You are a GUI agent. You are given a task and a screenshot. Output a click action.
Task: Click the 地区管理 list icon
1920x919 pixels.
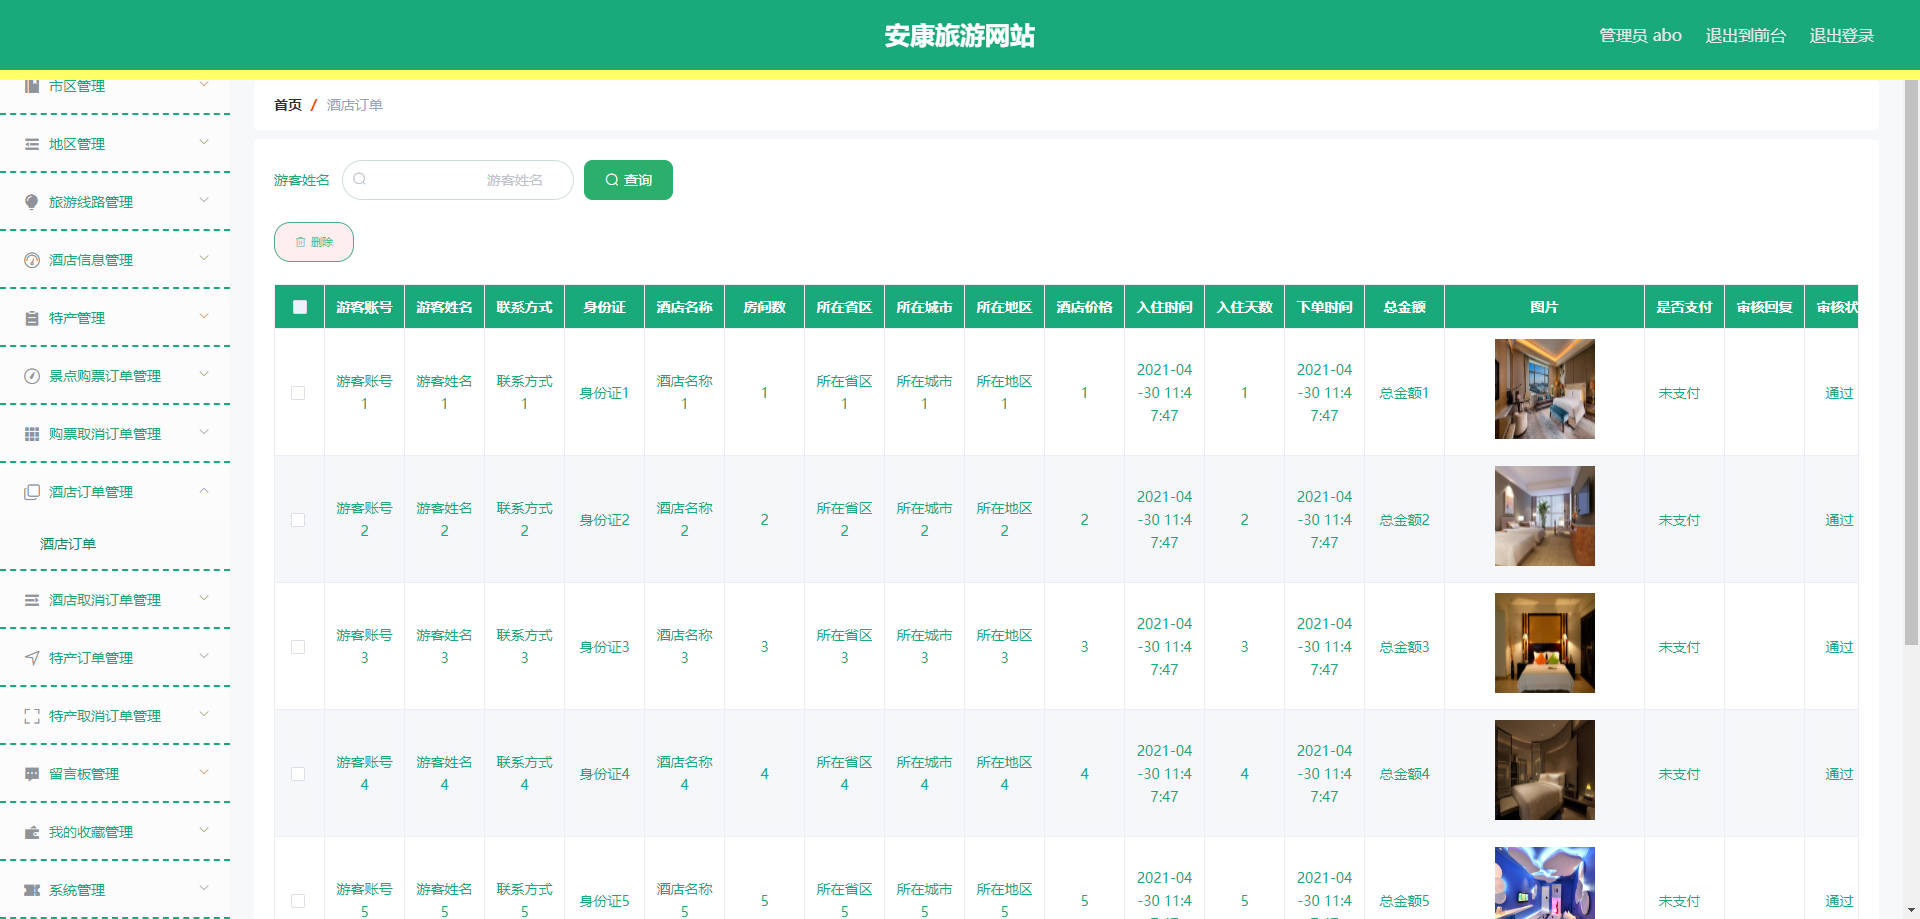[32, 144]
